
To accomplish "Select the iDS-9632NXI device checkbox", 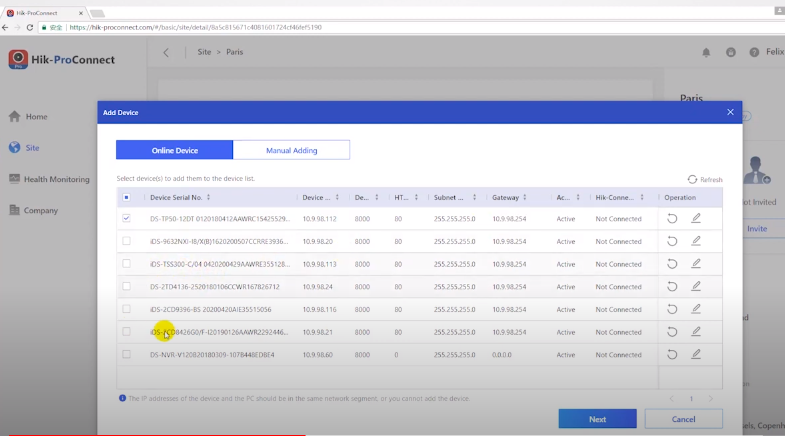I will point(126,241).
